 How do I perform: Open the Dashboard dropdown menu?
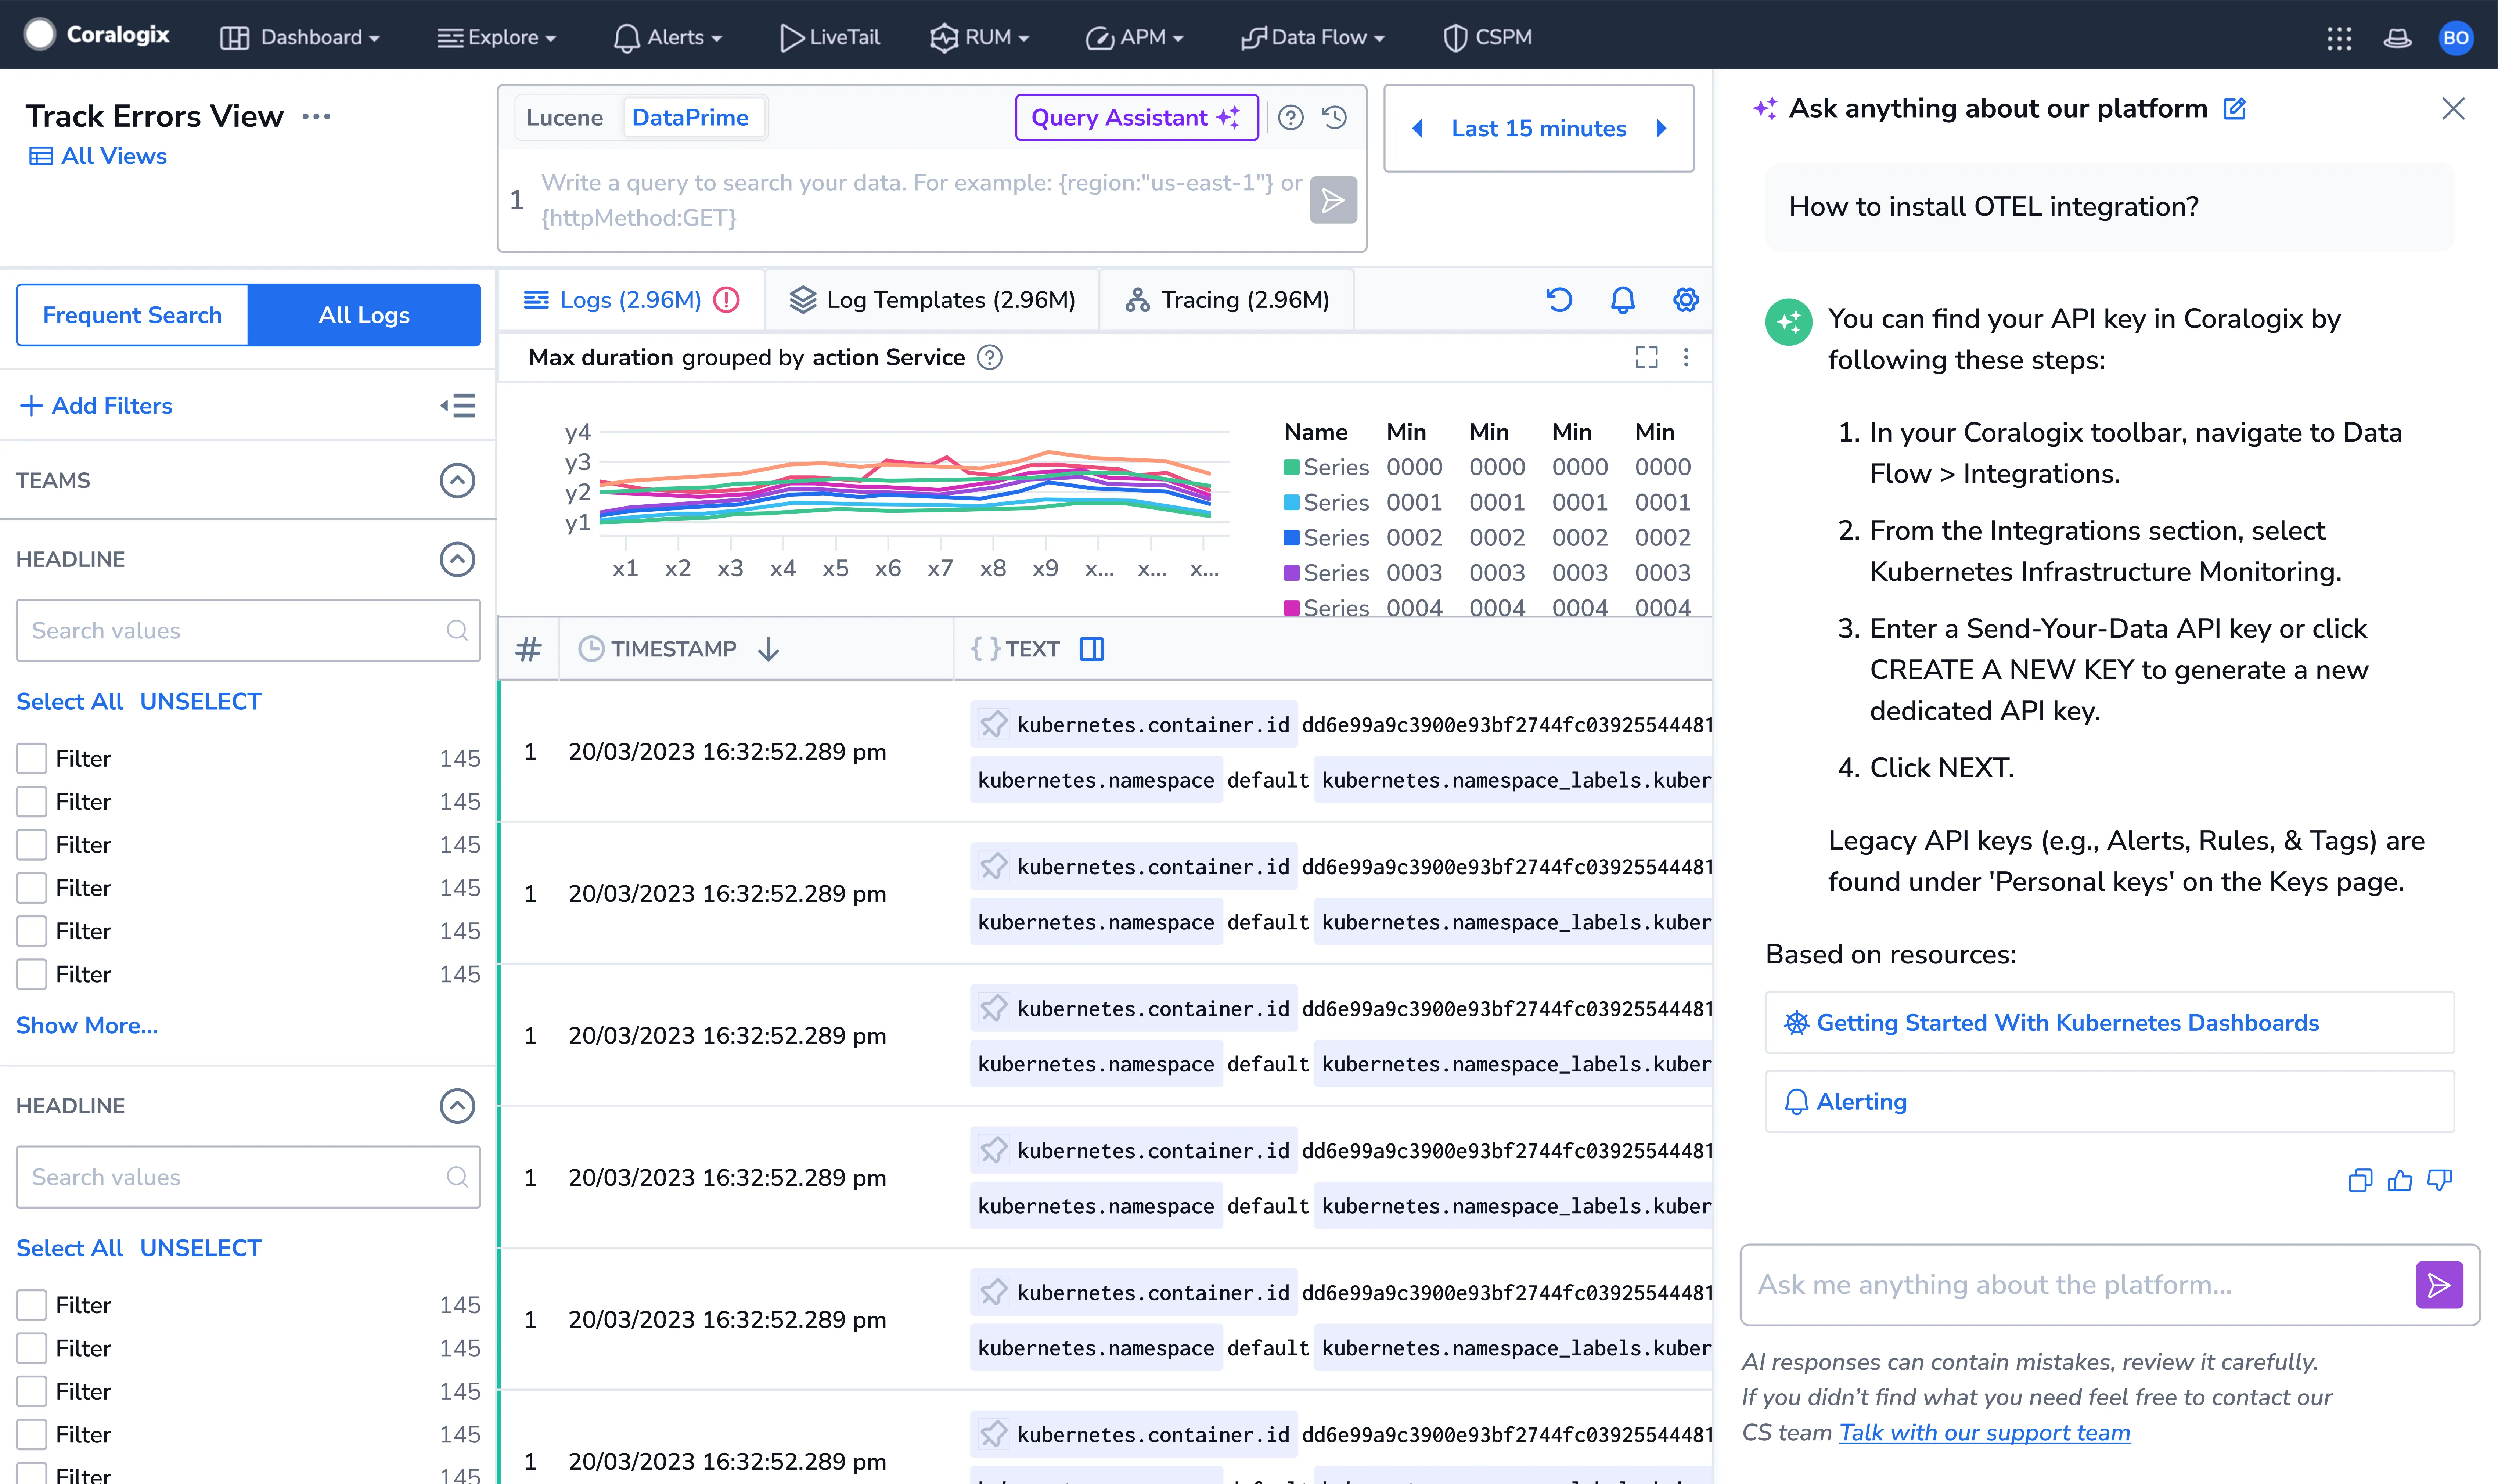click(300, 38)
